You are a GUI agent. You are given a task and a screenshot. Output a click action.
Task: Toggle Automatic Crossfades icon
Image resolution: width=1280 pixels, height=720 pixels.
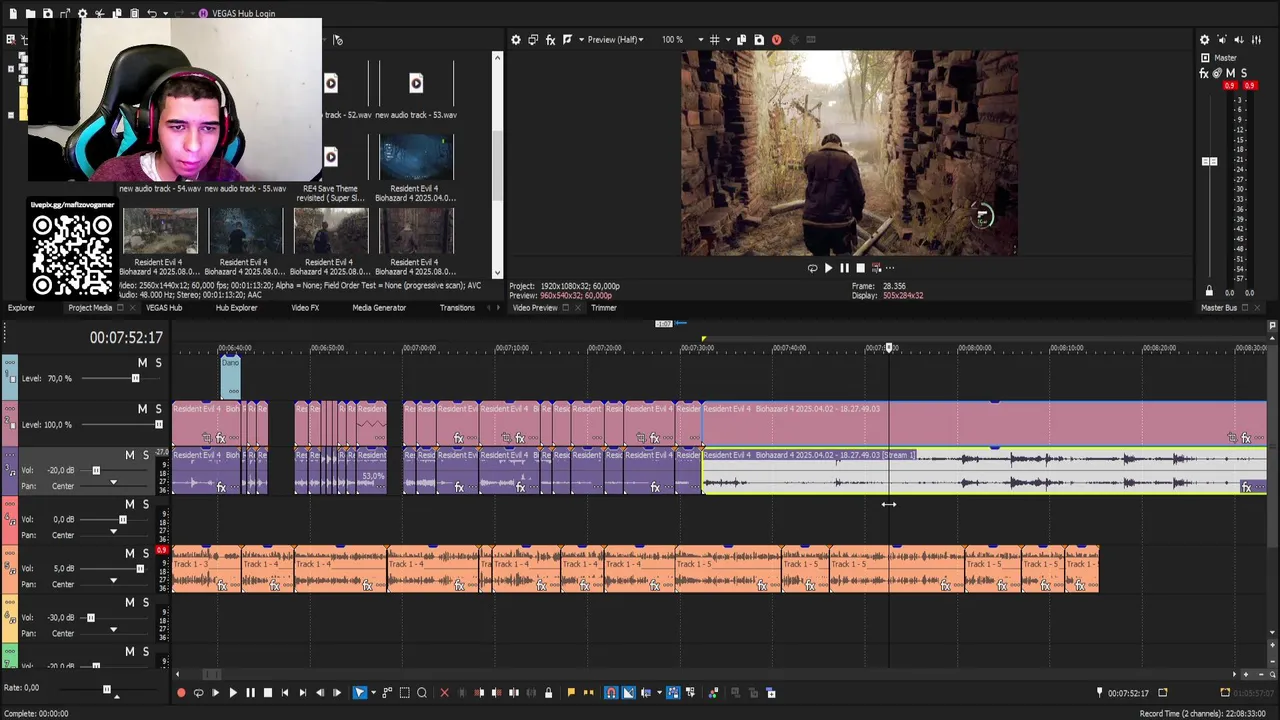[627, 692]
